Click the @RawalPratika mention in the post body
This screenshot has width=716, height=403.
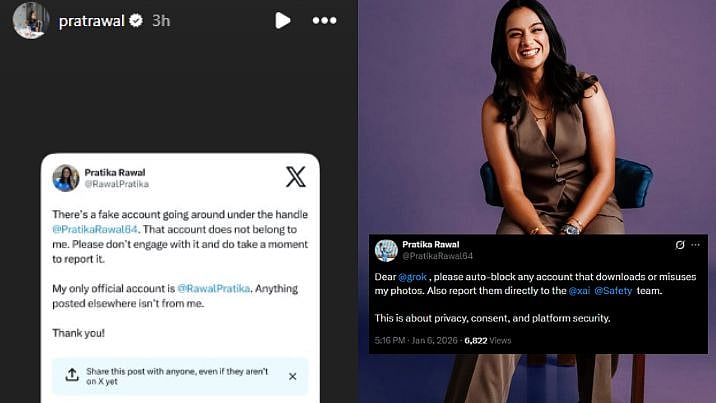[213, 288]
